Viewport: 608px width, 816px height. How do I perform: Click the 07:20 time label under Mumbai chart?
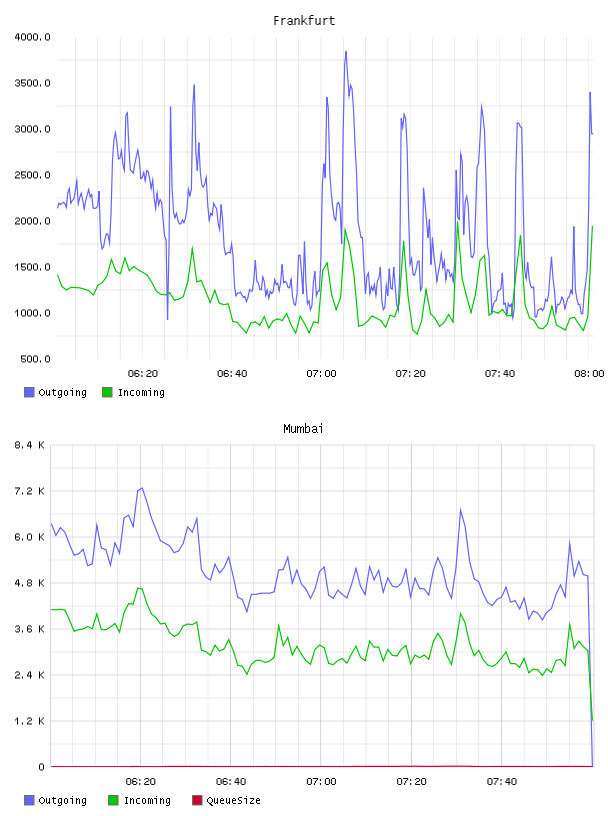[411, 782]
